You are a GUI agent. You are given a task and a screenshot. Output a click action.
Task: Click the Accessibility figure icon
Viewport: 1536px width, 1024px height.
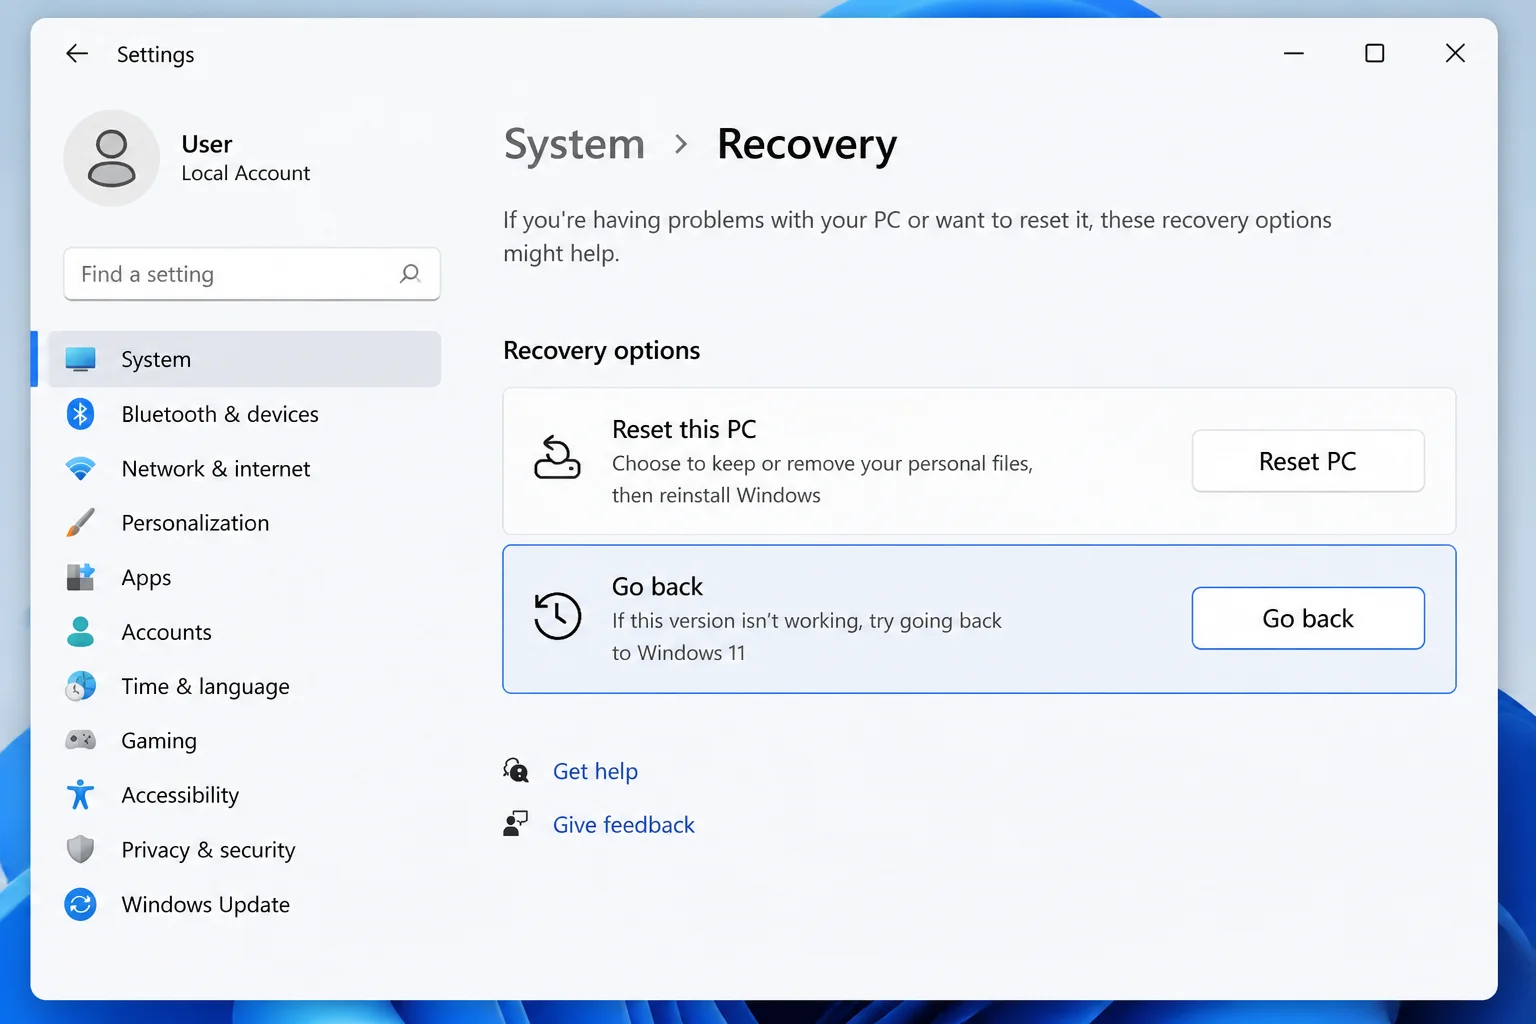[x=80, y=795]
